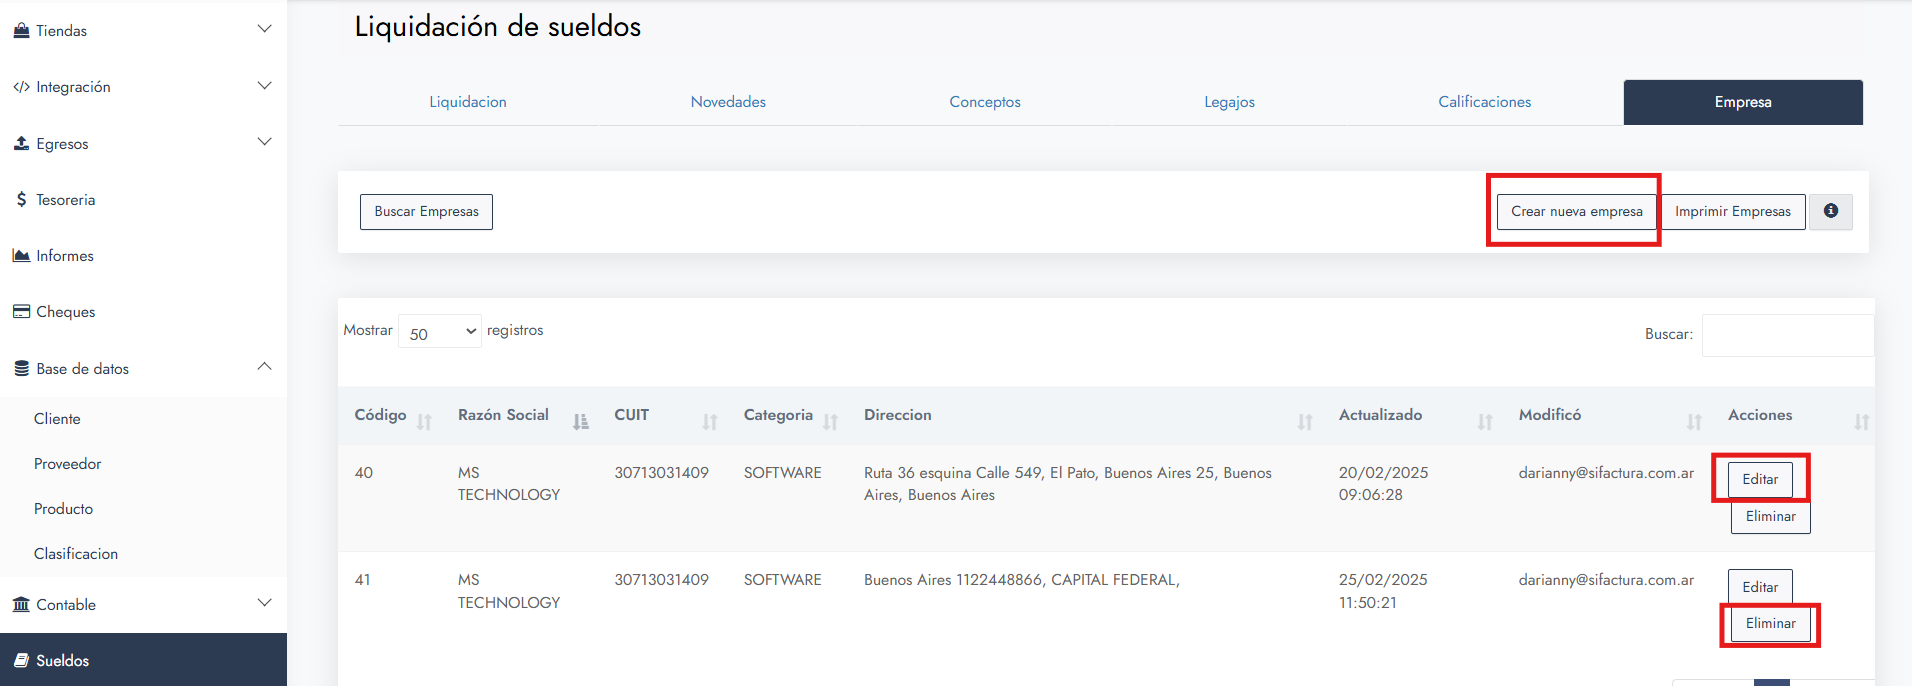Sort table by Código column arrows
The image size is (1912, 686).
click(x=424, y=422)
